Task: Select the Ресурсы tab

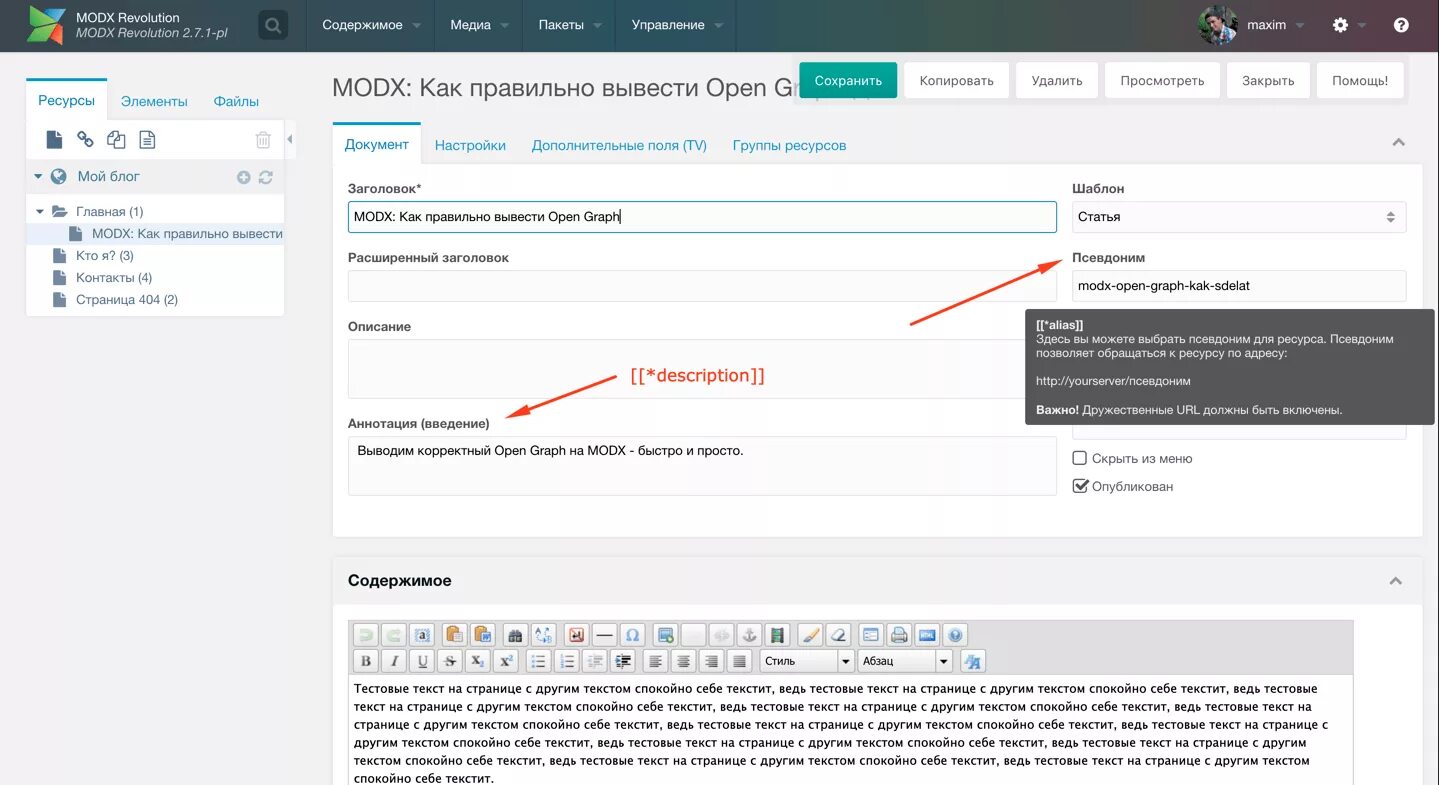Action: [x=66, y=100]
